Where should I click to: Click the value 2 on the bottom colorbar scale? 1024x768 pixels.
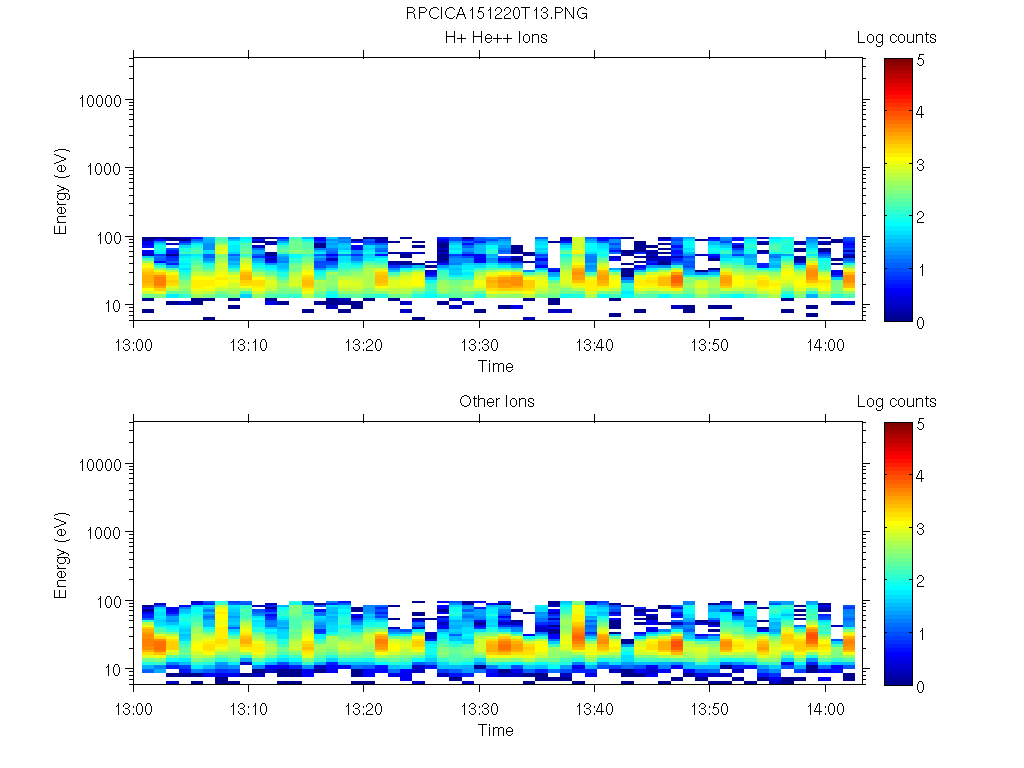coord(921,581)
